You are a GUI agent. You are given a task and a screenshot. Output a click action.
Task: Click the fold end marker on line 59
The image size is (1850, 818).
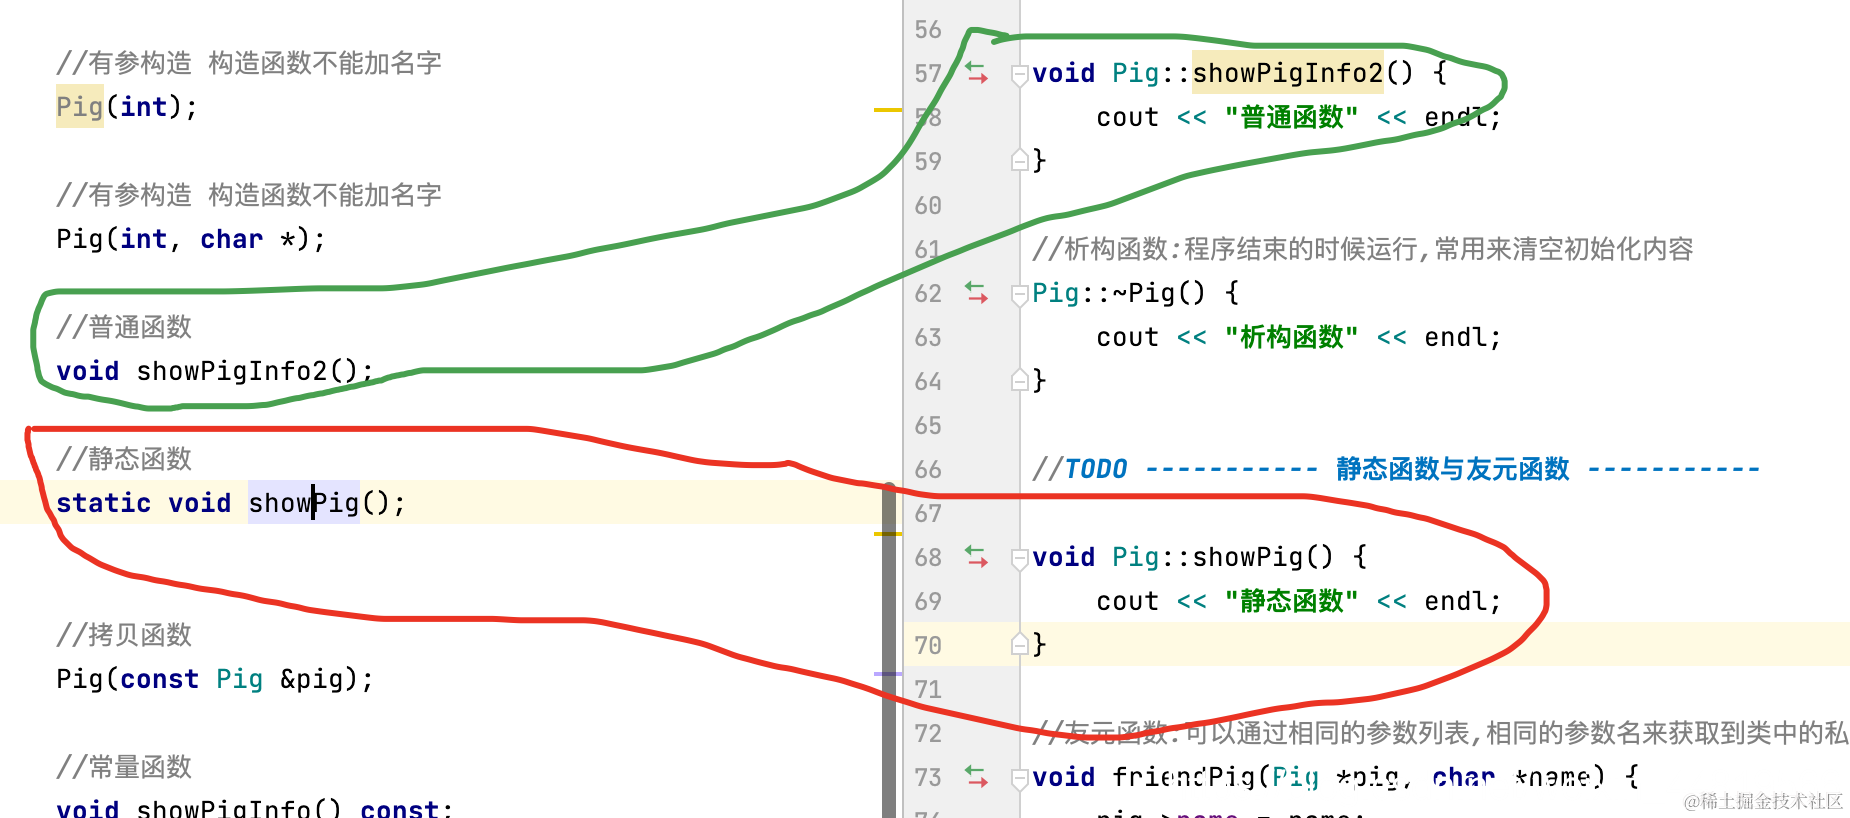click(1019, 160)
